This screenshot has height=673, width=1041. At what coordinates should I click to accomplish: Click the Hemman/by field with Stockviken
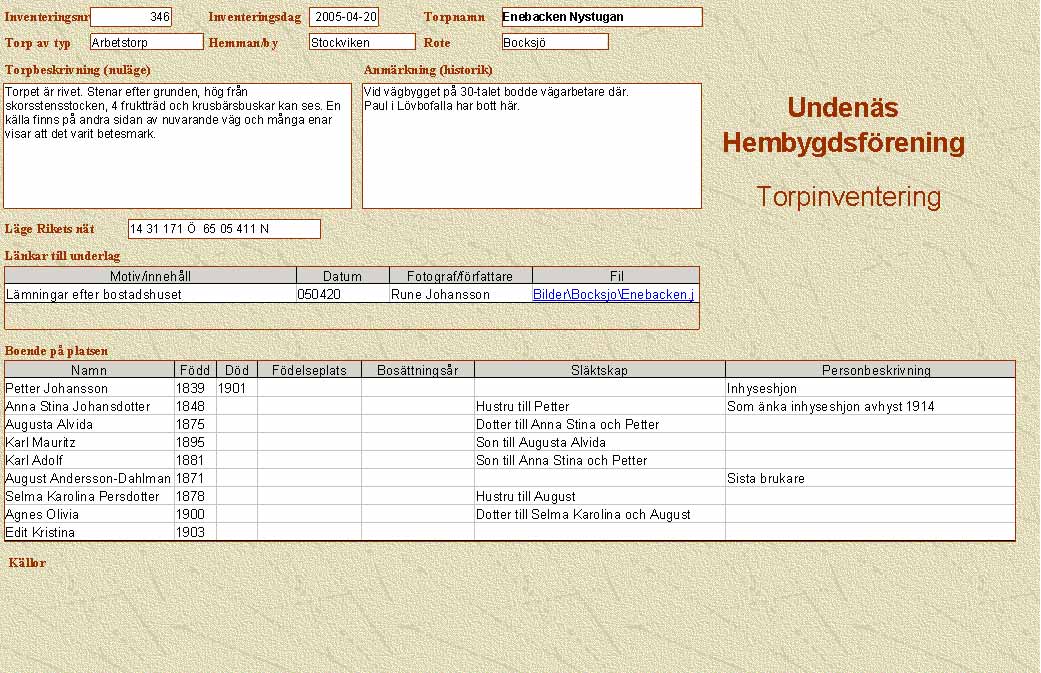[362, 42]
